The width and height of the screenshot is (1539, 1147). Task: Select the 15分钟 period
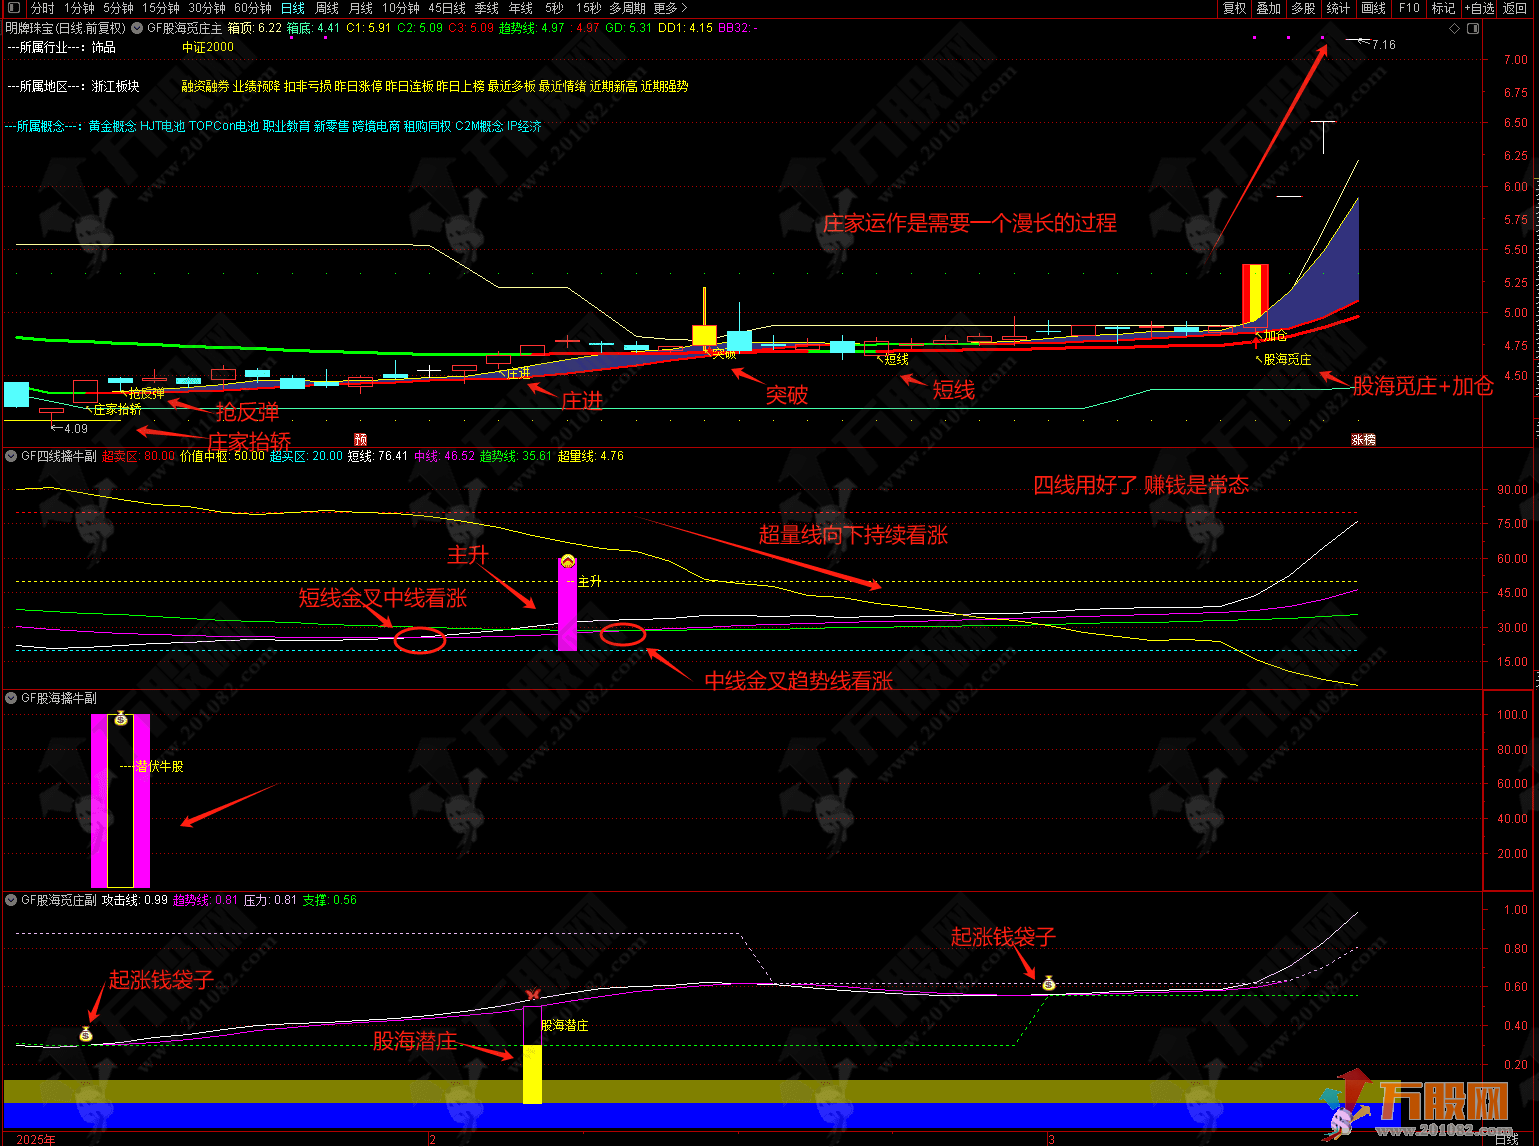click(x=161, y=8)
